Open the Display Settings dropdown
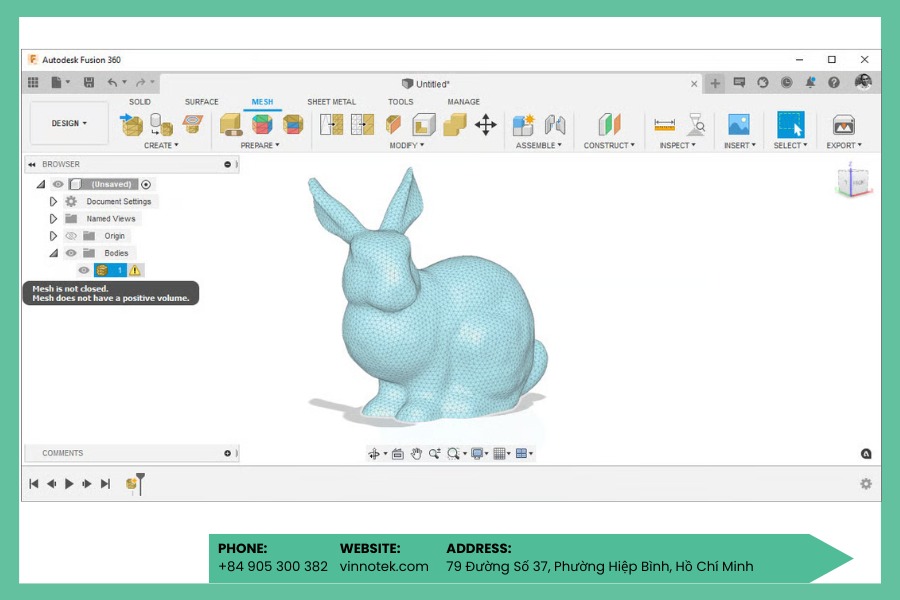 [479, 454]
